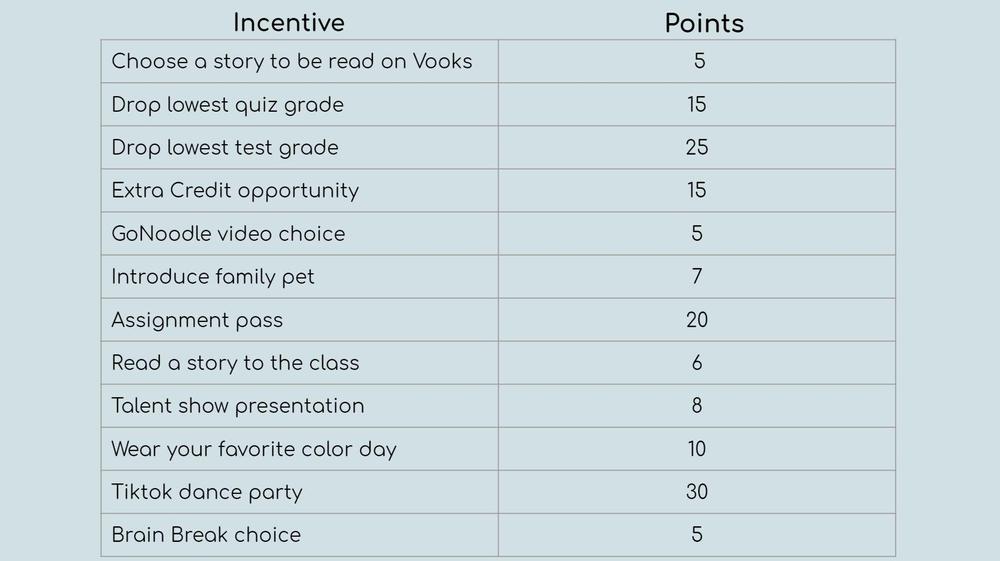The height and width of the screenshot is (561, 1000).
Task: Select the "Drop lowest test grade" row label
Action: pos(225,148)
